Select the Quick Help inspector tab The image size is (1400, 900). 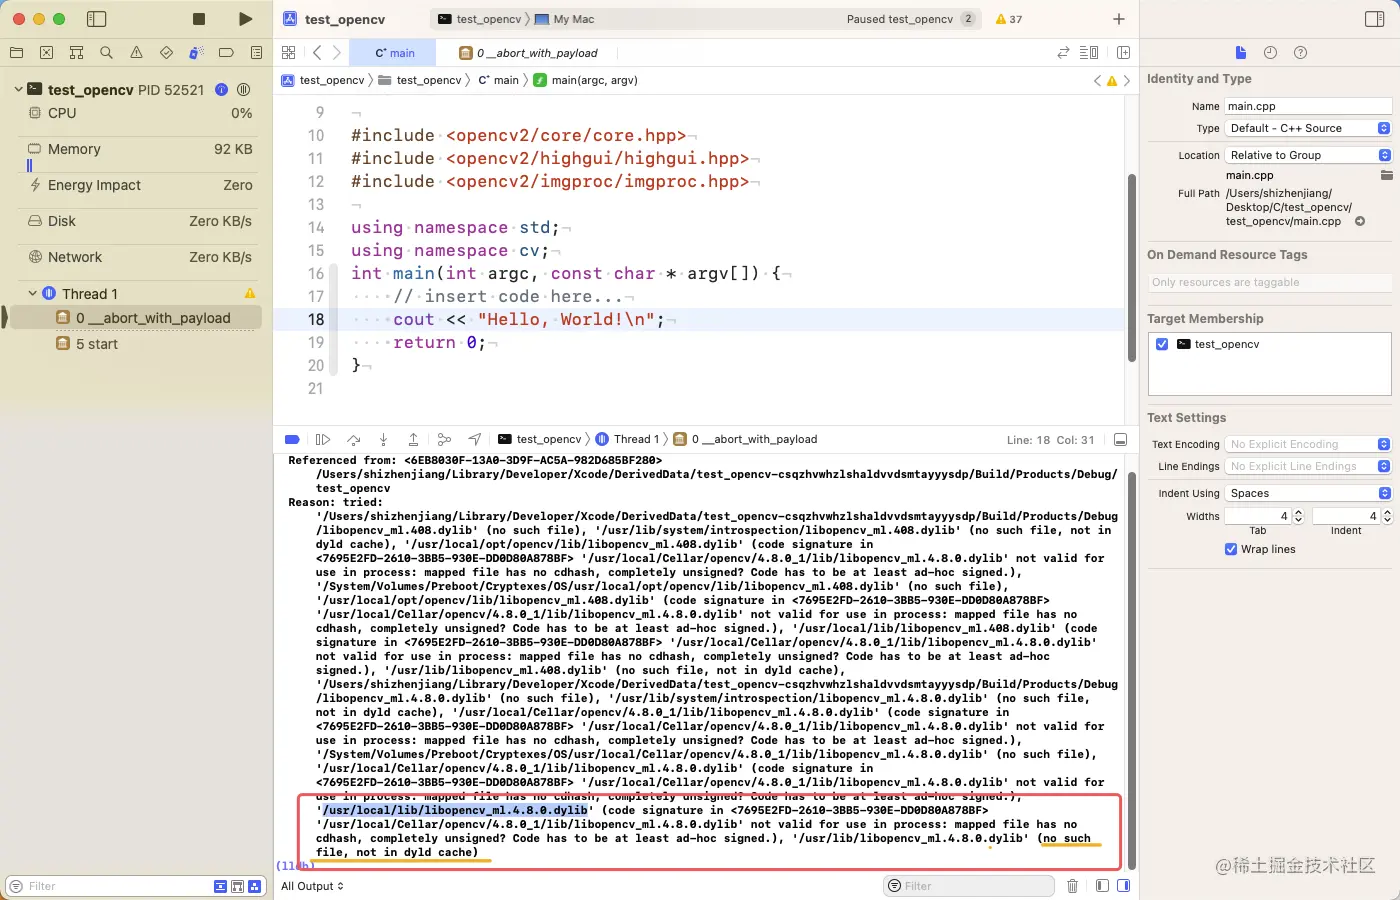pos(1300,53)
